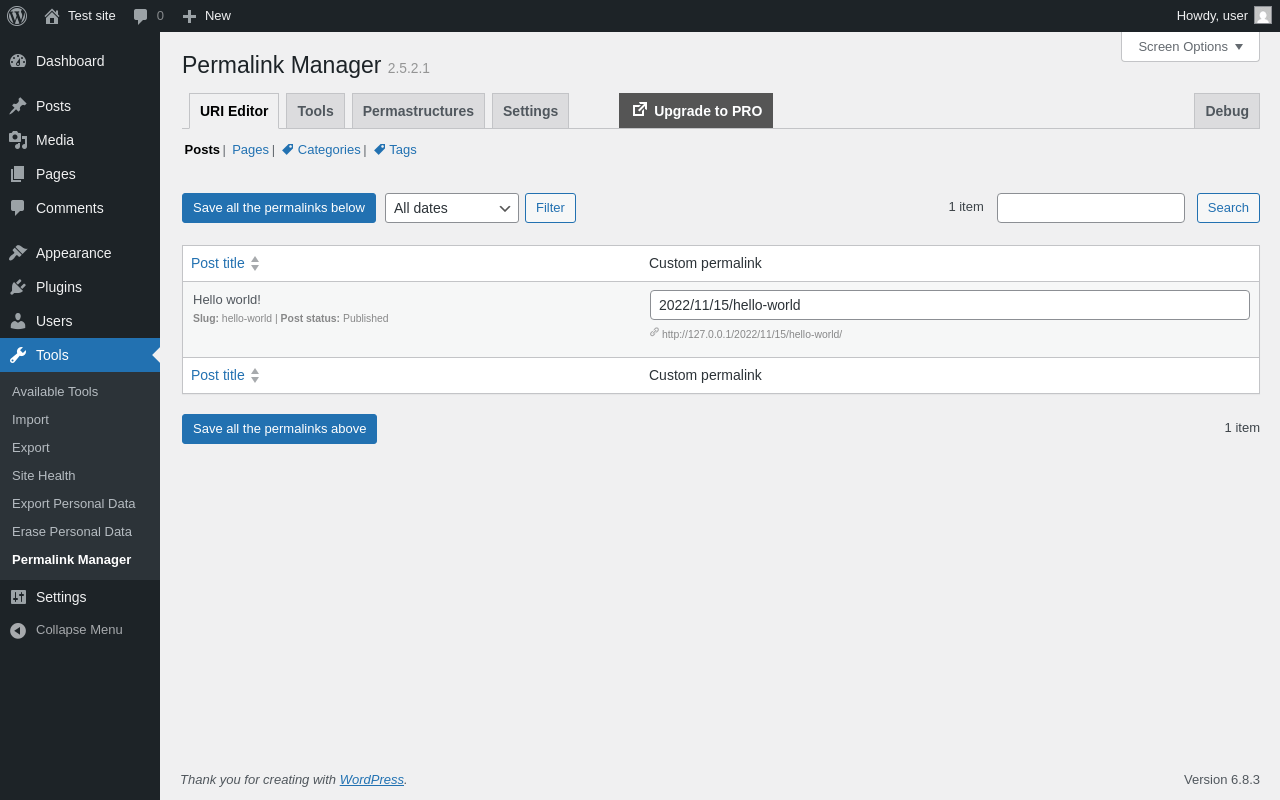Switch to the Tools tab

[x=315, y=111]
